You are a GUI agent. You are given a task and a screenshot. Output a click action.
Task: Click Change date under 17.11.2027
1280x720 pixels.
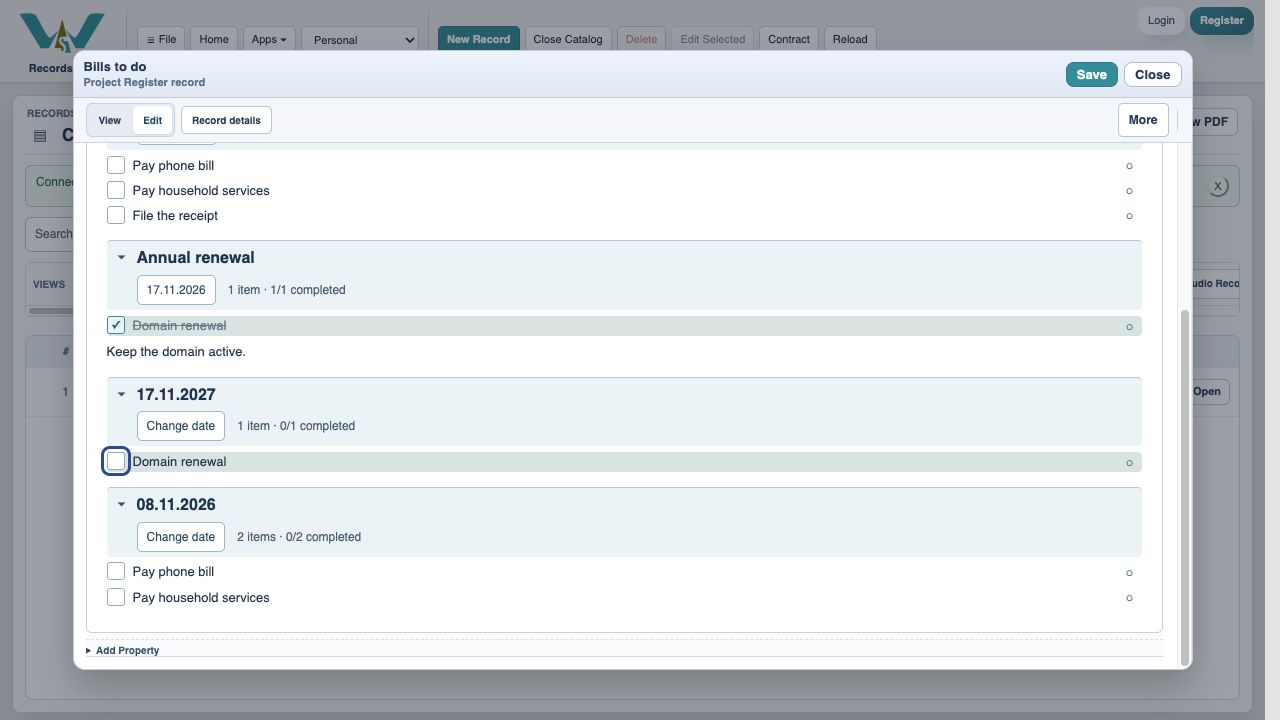point(181,426)
